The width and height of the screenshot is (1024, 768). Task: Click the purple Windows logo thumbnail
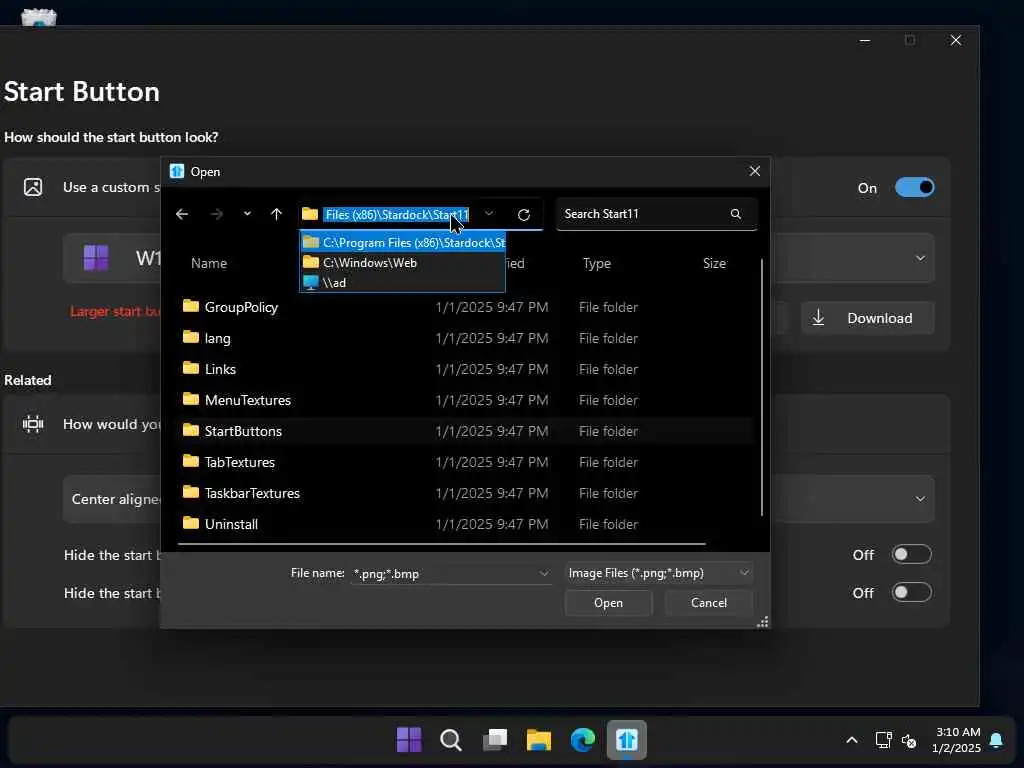click(96, 257)
